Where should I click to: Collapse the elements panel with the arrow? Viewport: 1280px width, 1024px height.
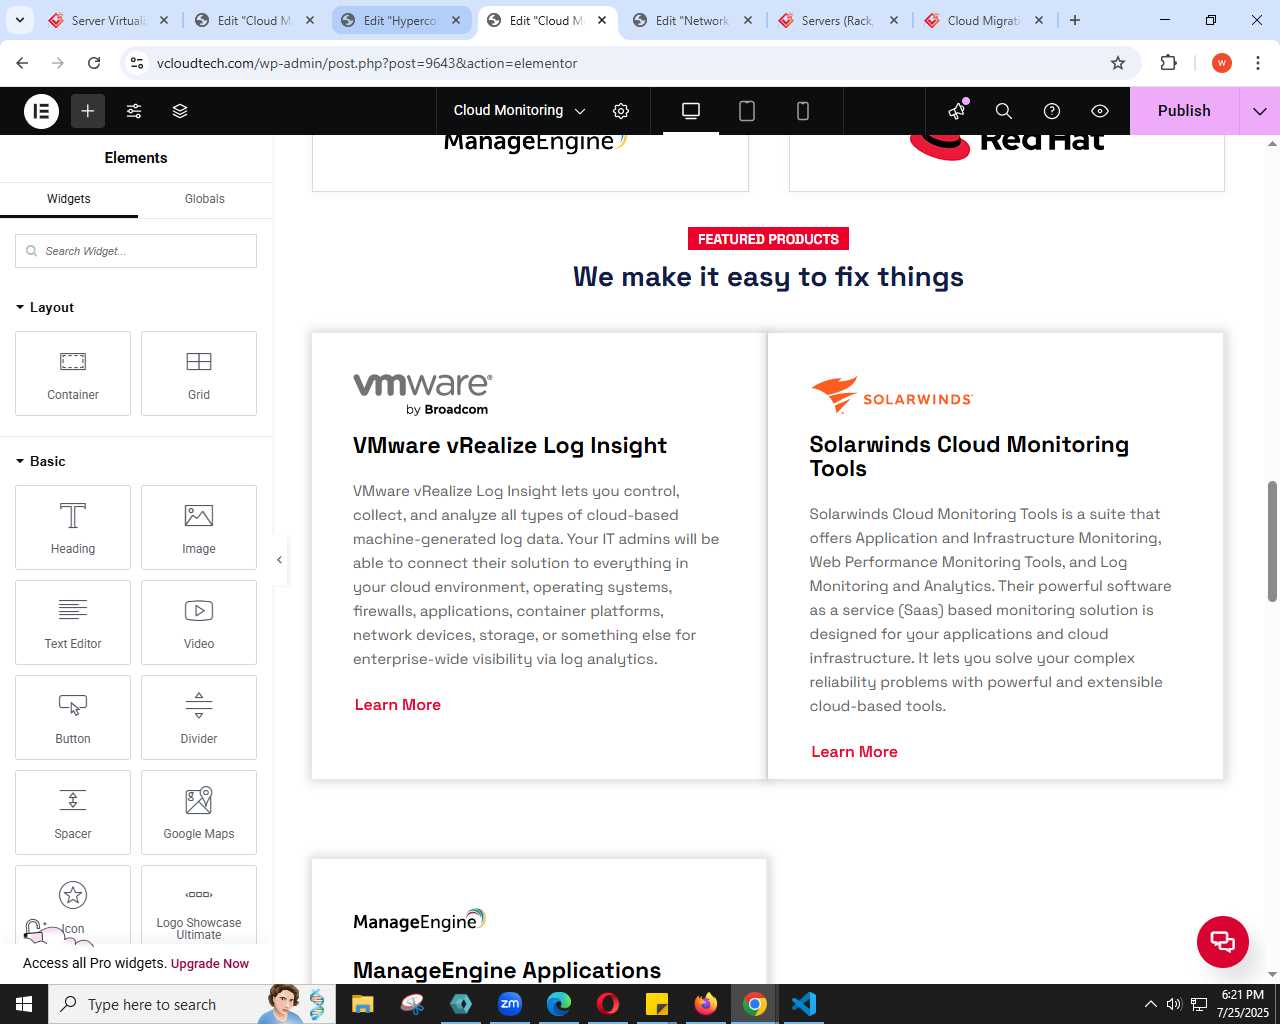(280, 560)
